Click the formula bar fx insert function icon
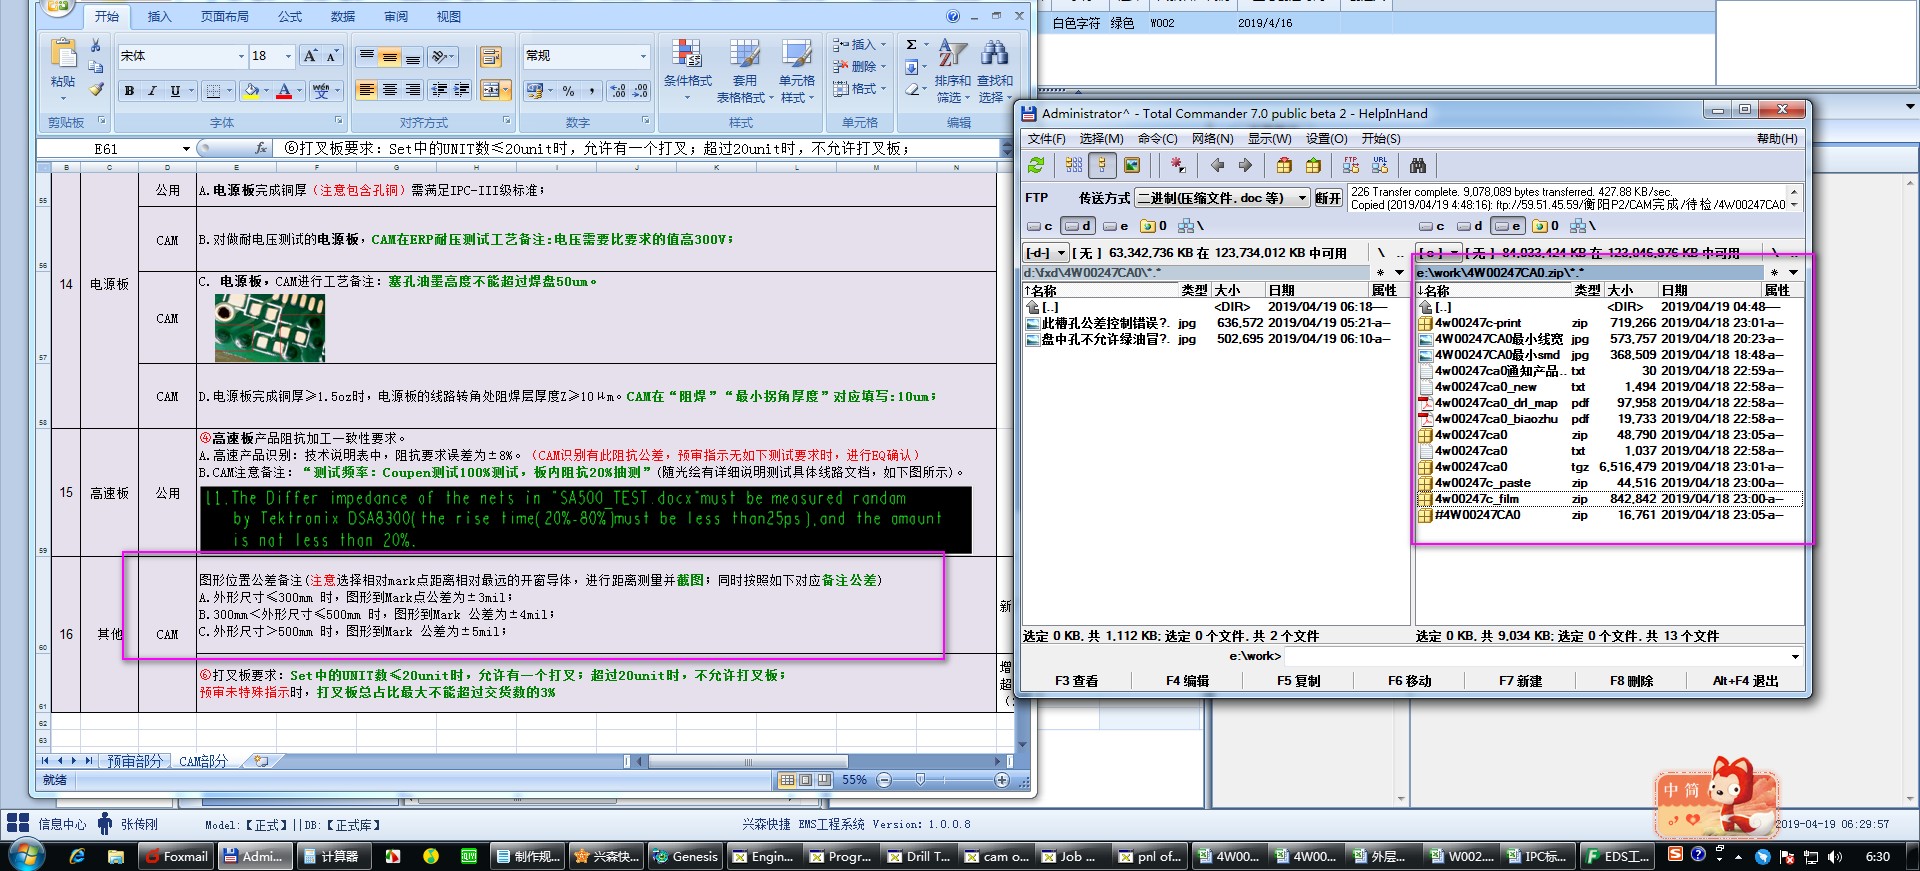The width and height of the screenshot is (1920, 871). coord(261,148)
